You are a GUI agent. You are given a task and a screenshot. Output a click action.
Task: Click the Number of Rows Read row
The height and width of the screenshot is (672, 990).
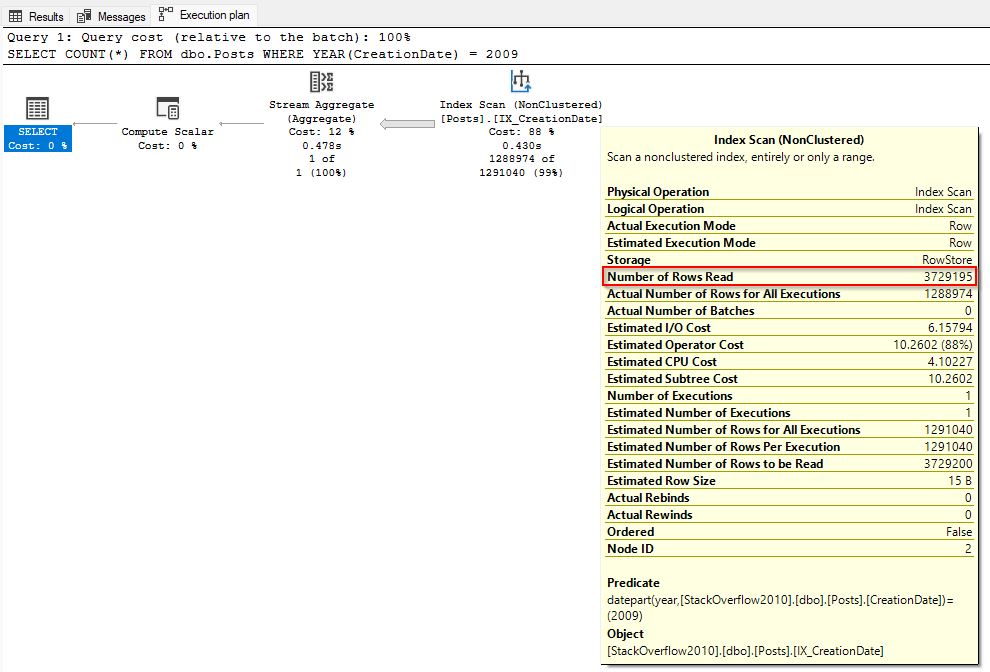tap(789, 277)
